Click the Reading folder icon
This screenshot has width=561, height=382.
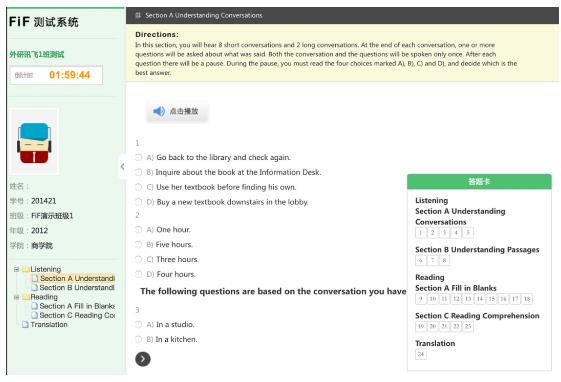(26, 297)
